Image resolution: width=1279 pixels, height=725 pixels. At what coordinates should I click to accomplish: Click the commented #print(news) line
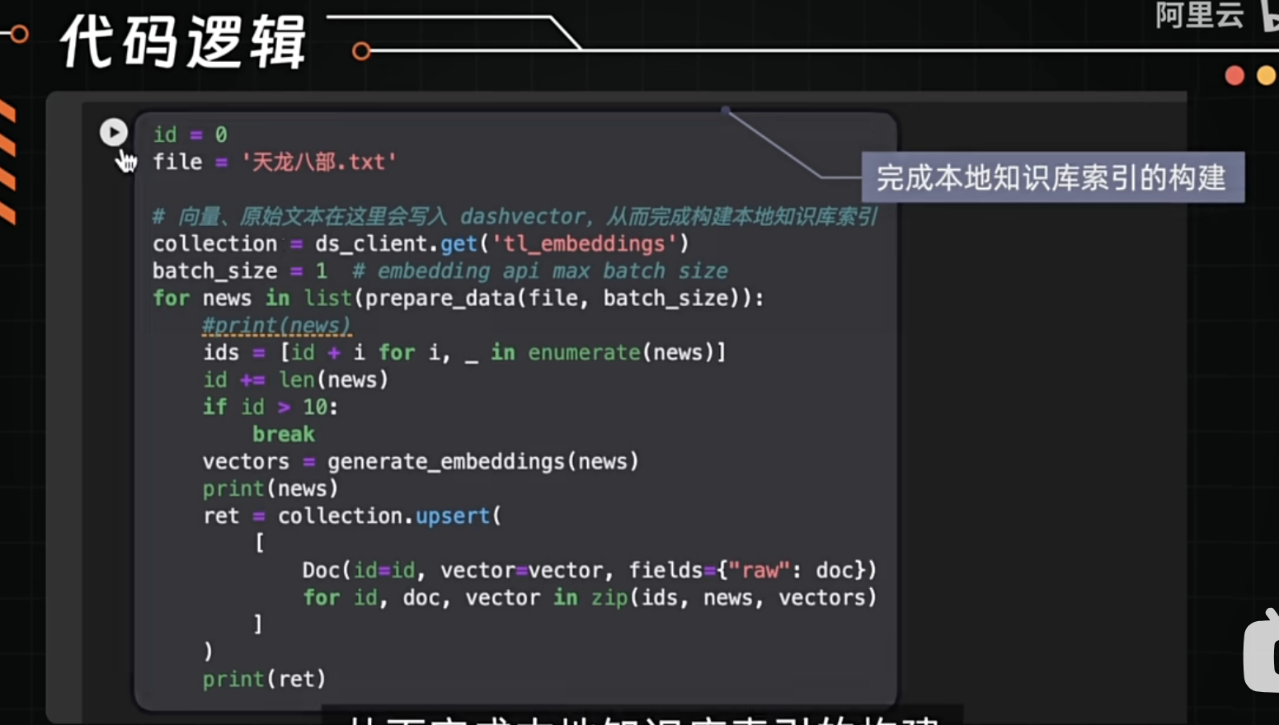(277, 325)
